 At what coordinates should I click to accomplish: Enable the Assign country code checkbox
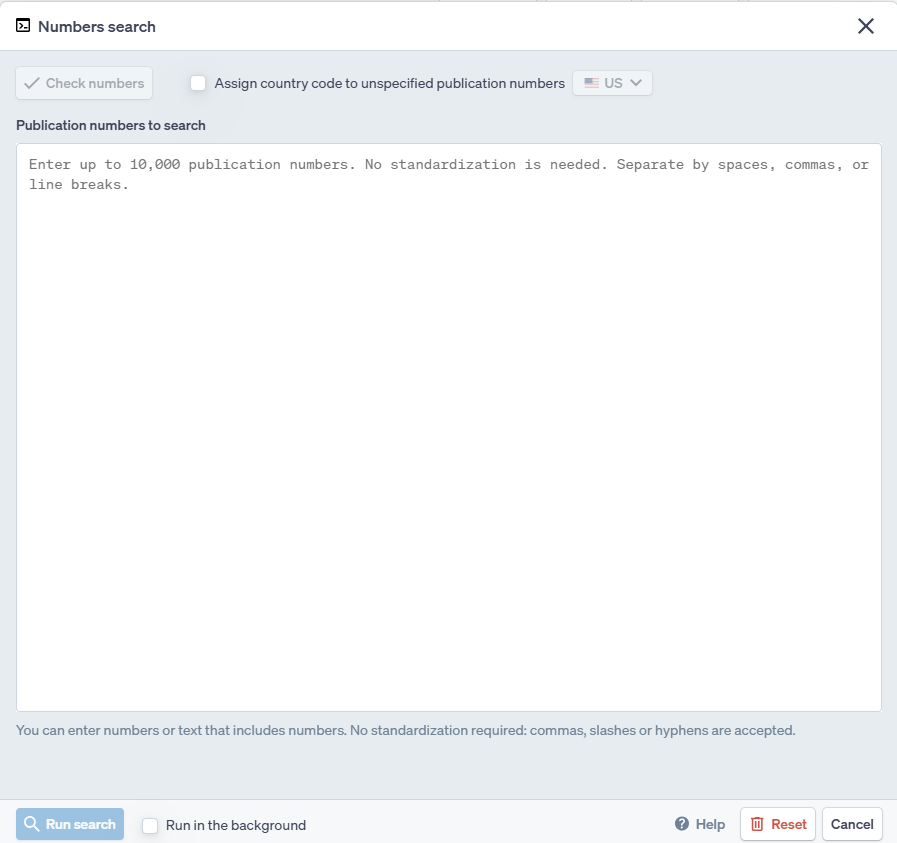(x=198, y=83)
